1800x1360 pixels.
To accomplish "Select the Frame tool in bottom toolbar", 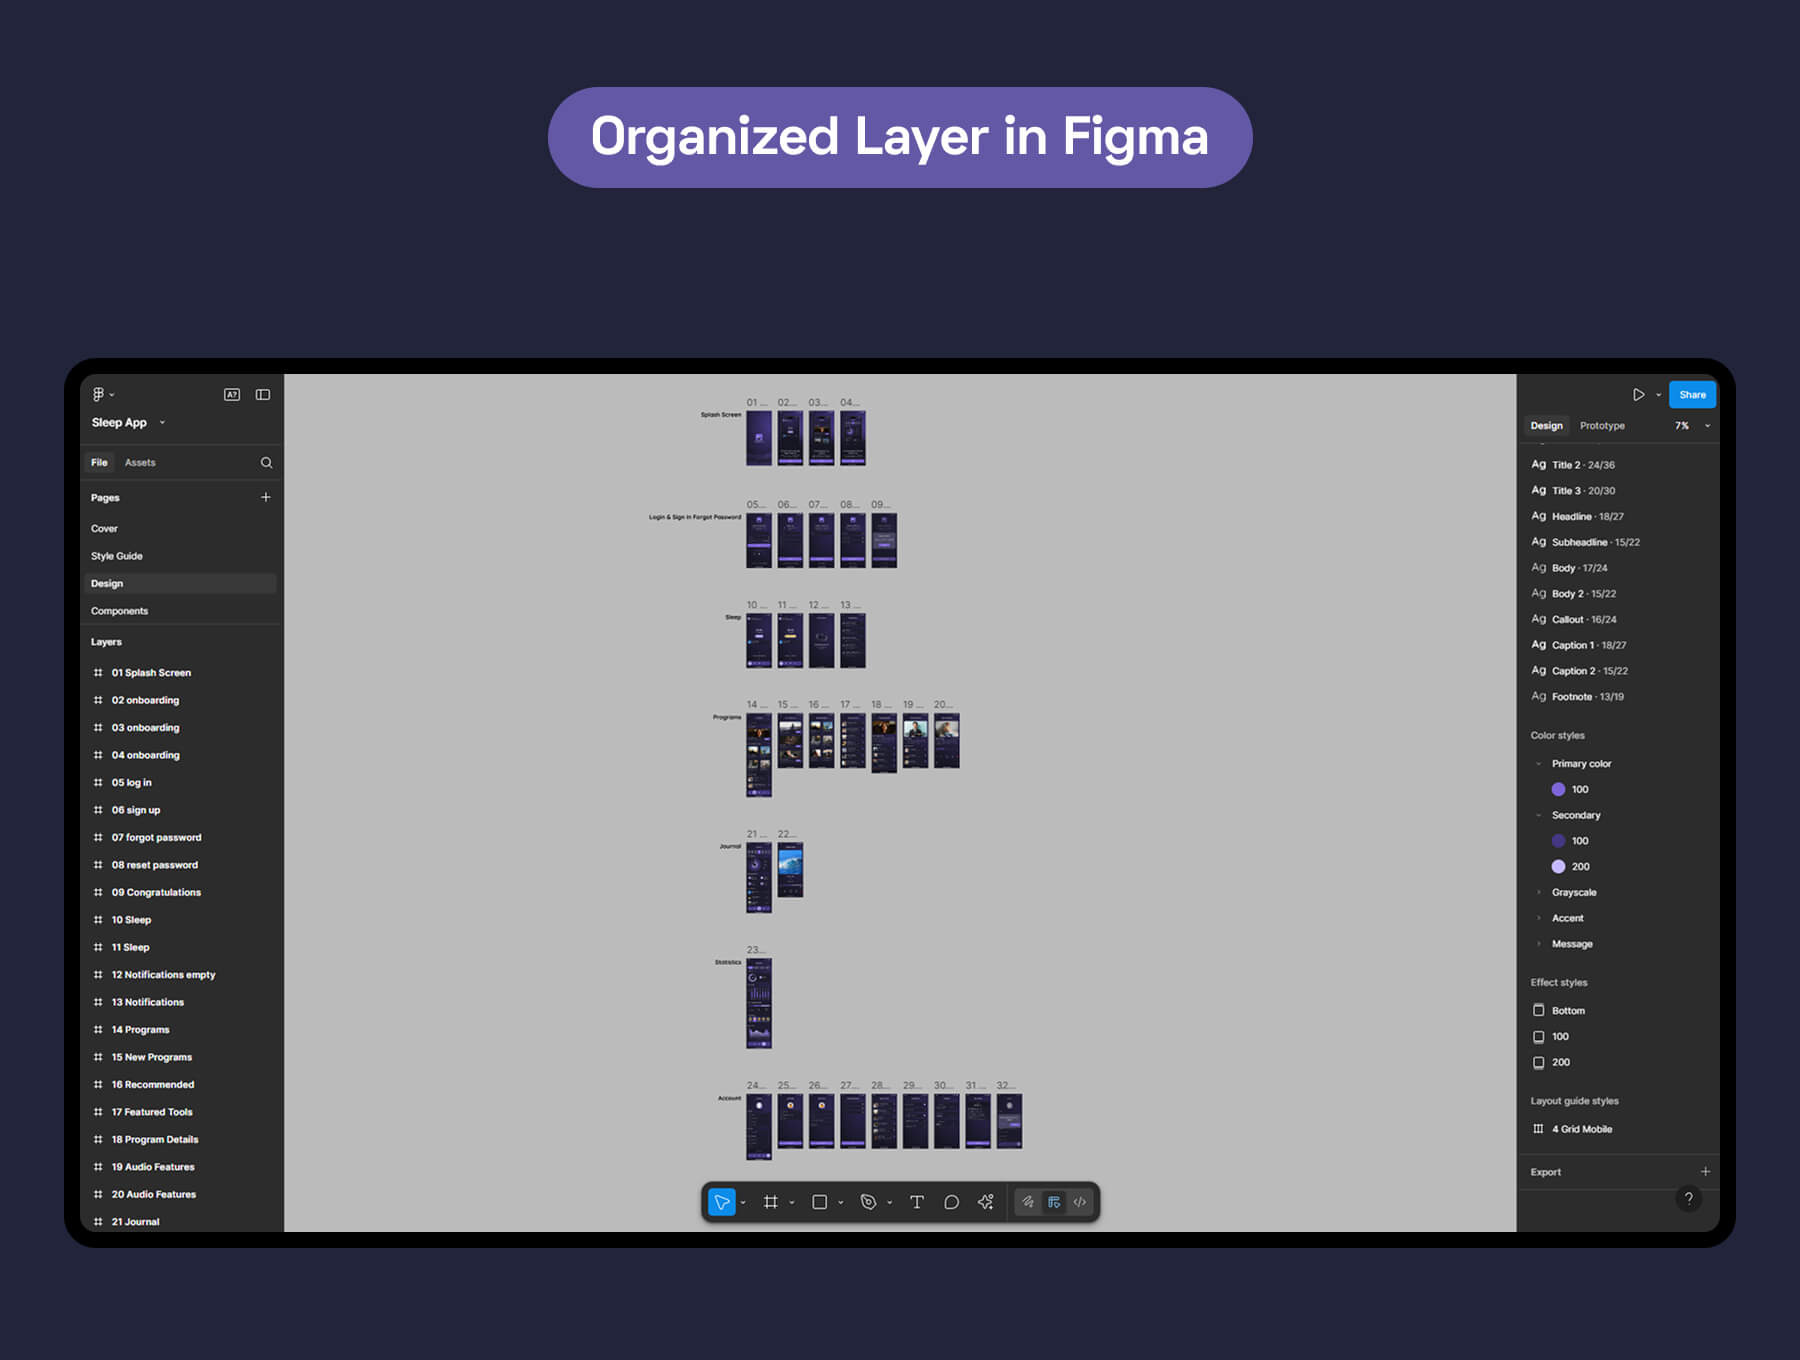I will click(x=770, y=1202).
